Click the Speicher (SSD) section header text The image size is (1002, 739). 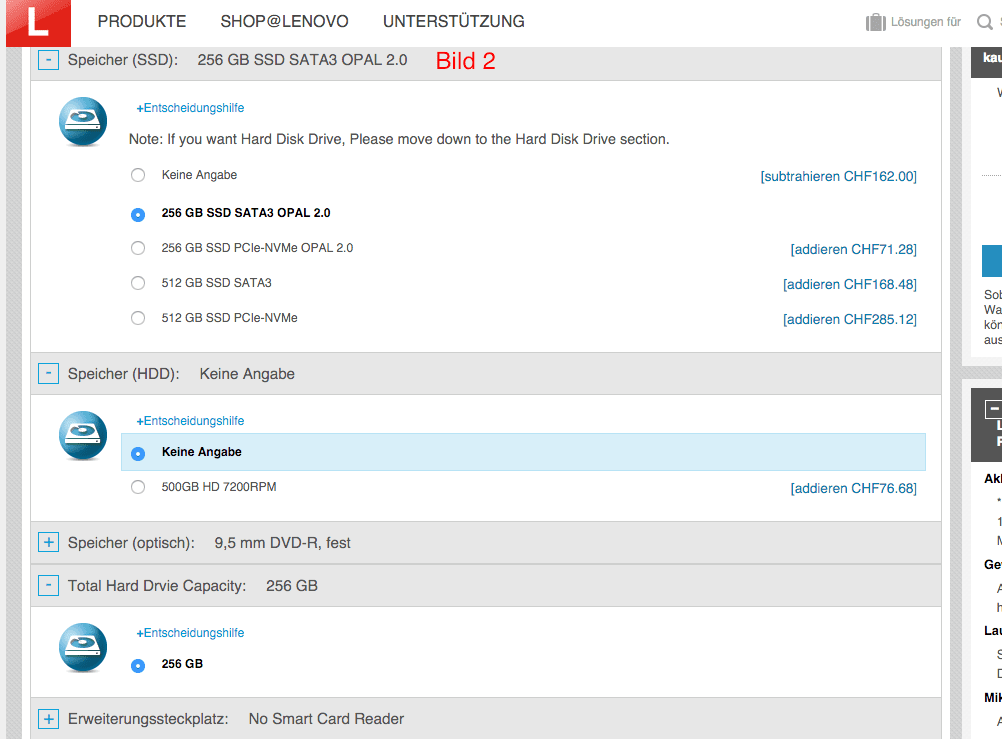(x=123, y=60)
